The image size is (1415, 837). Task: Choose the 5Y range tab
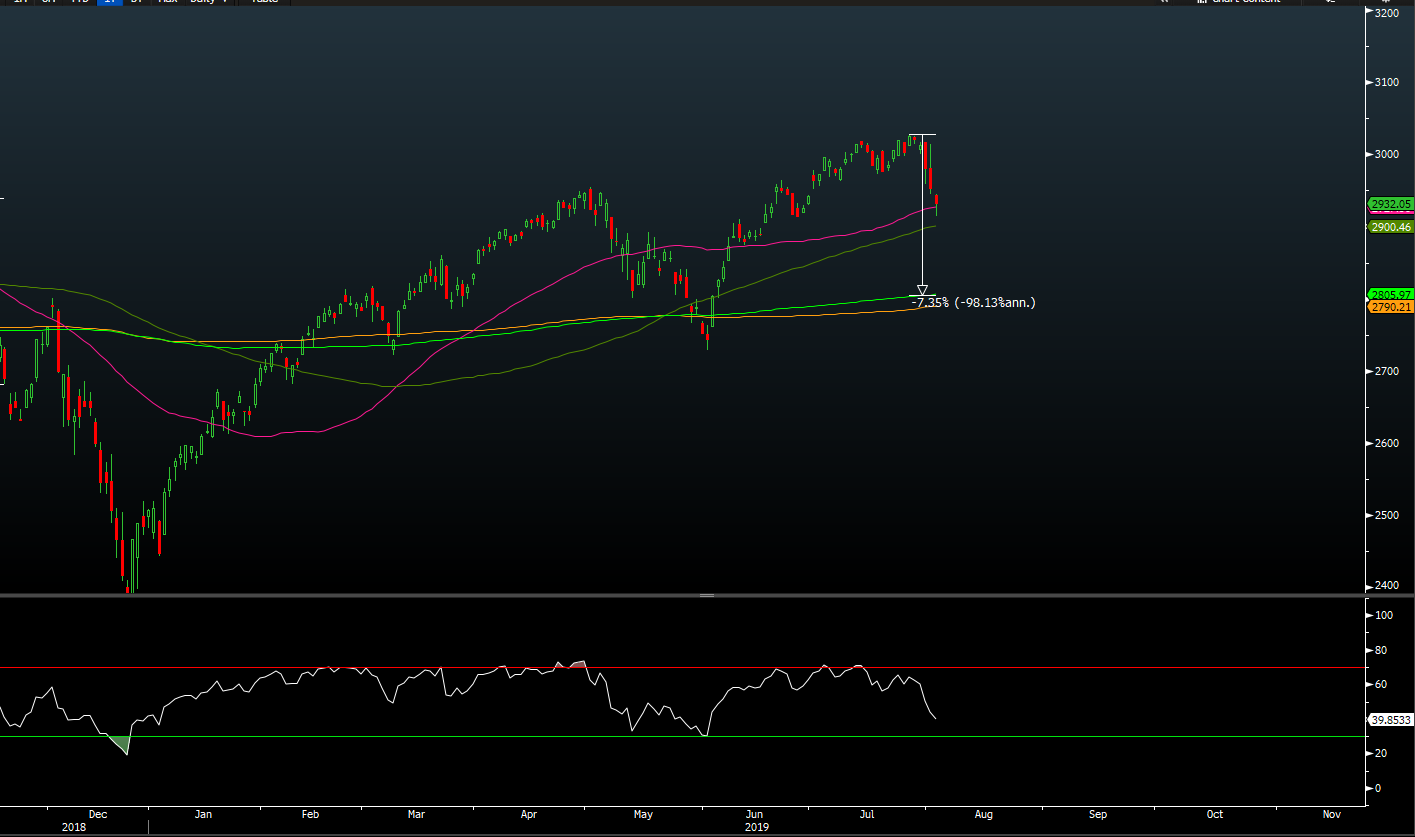tap(136, 2)
